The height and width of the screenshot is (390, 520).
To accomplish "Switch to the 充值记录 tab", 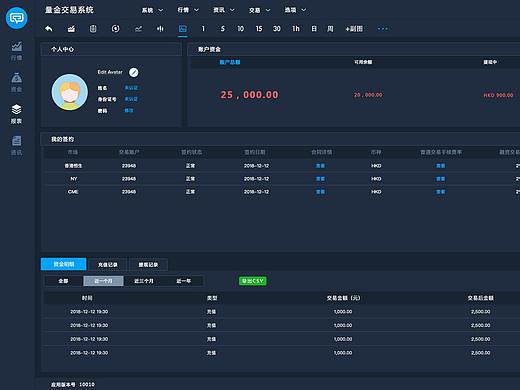I will coord(108,265).
